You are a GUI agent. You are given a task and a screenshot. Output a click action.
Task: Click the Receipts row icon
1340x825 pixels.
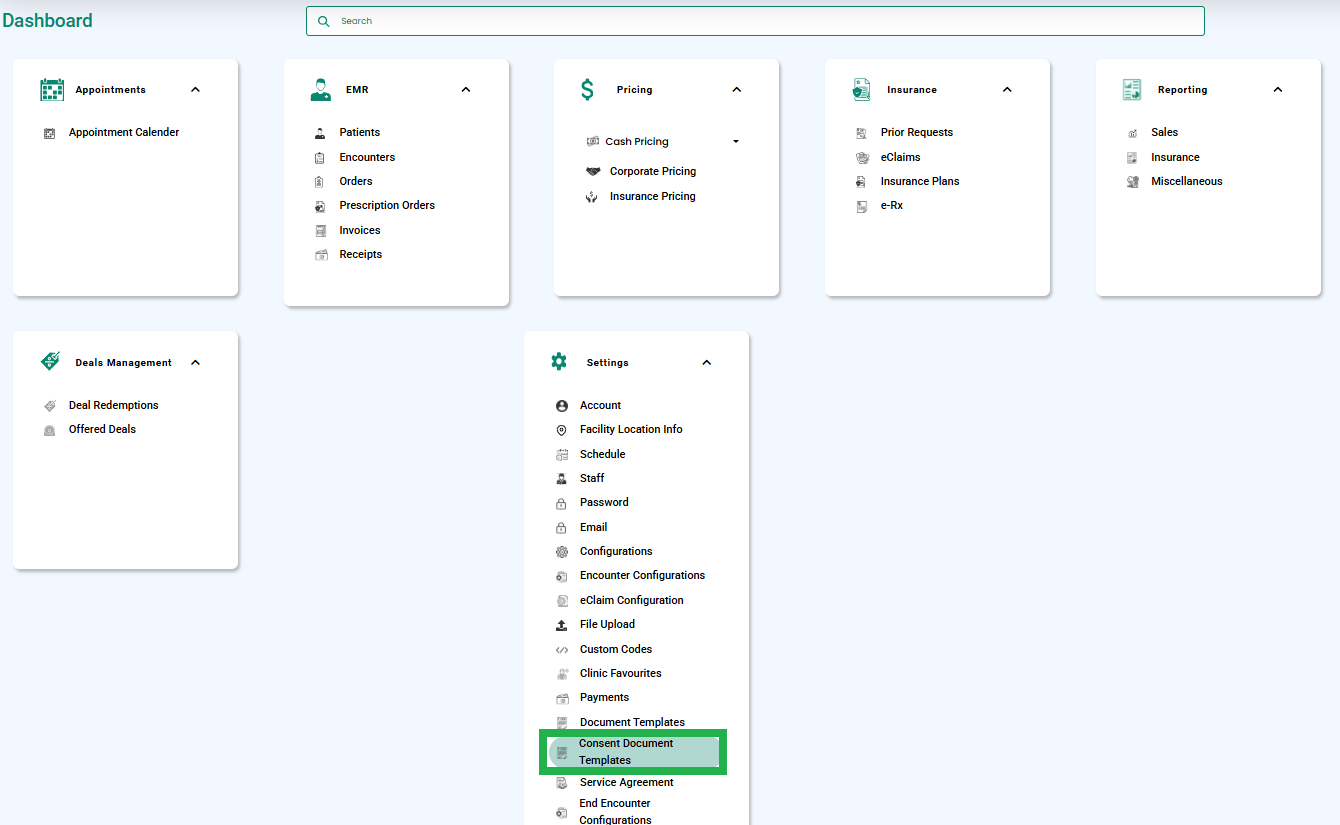(x=321, y=255)
